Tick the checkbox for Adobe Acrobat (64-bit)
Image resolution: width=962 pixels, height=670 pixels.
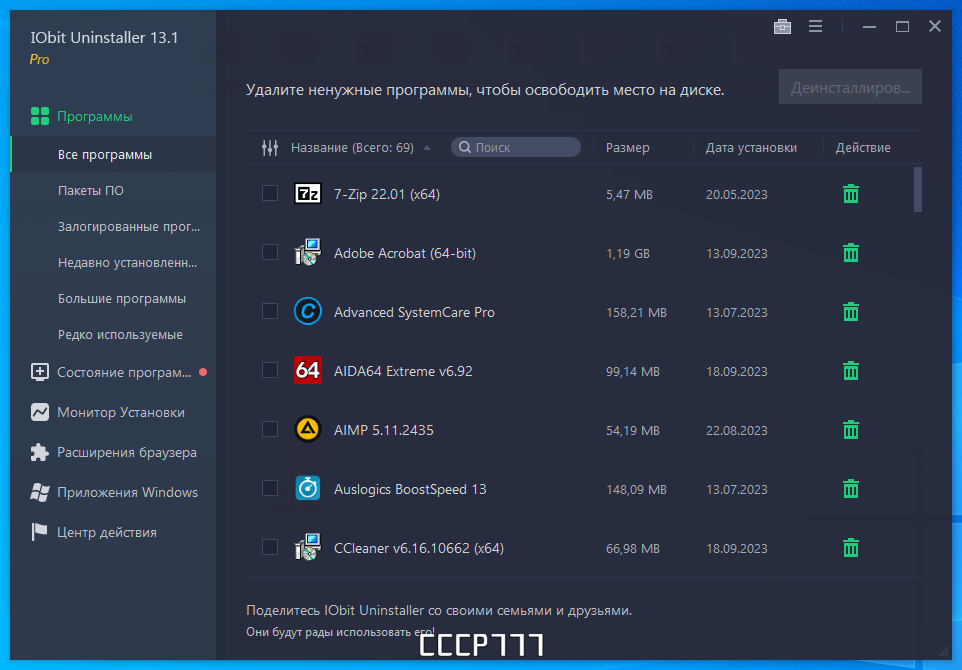click(270, 252)
